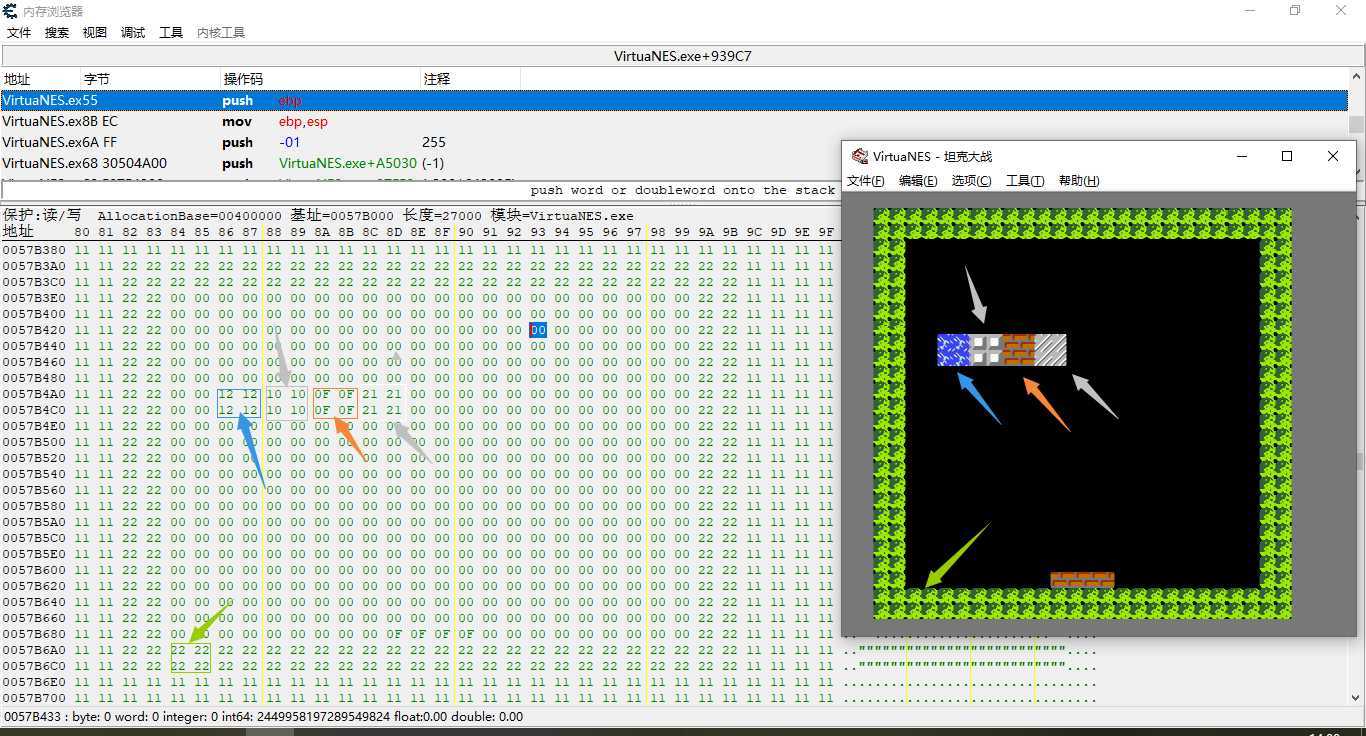The width and height of the screenshot is (1366, 736).
Task: Click the hex view's scroll-down arrow
Action: [x=1356, y=698]
